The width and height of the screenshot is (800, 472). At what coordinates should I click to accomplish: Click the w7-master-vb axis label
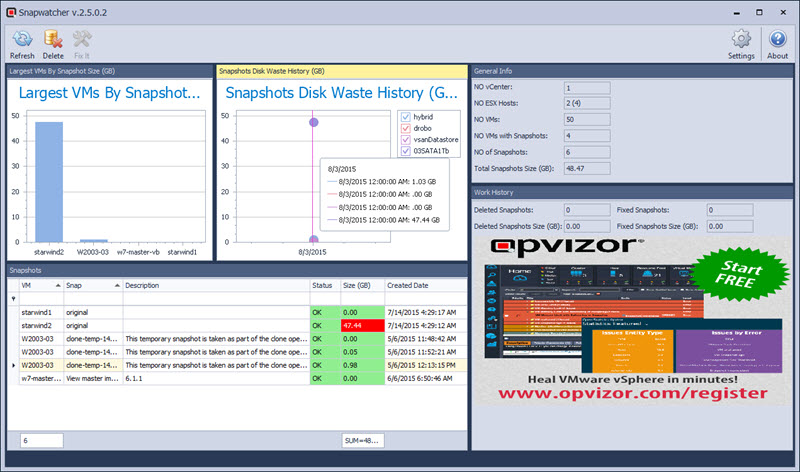[138, 252]
